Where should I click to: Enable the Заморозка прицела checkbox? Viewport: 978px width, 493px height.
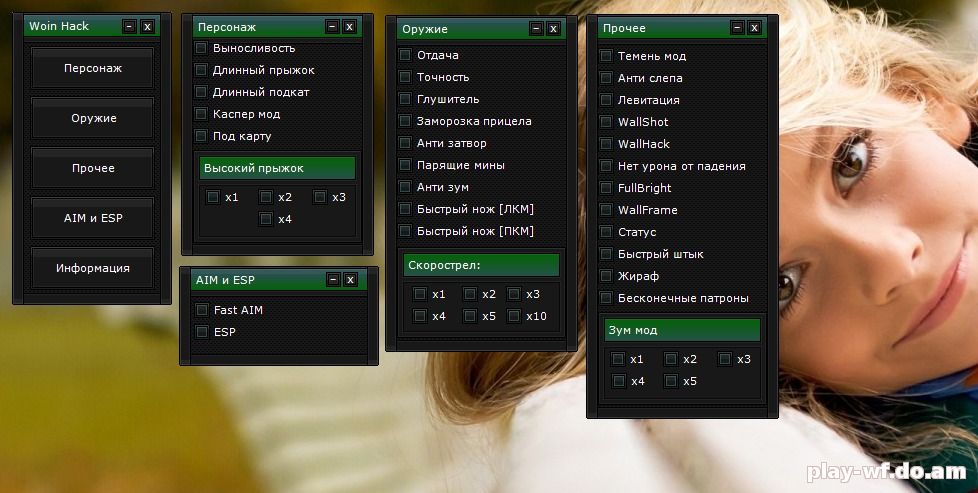pos(405,121)
